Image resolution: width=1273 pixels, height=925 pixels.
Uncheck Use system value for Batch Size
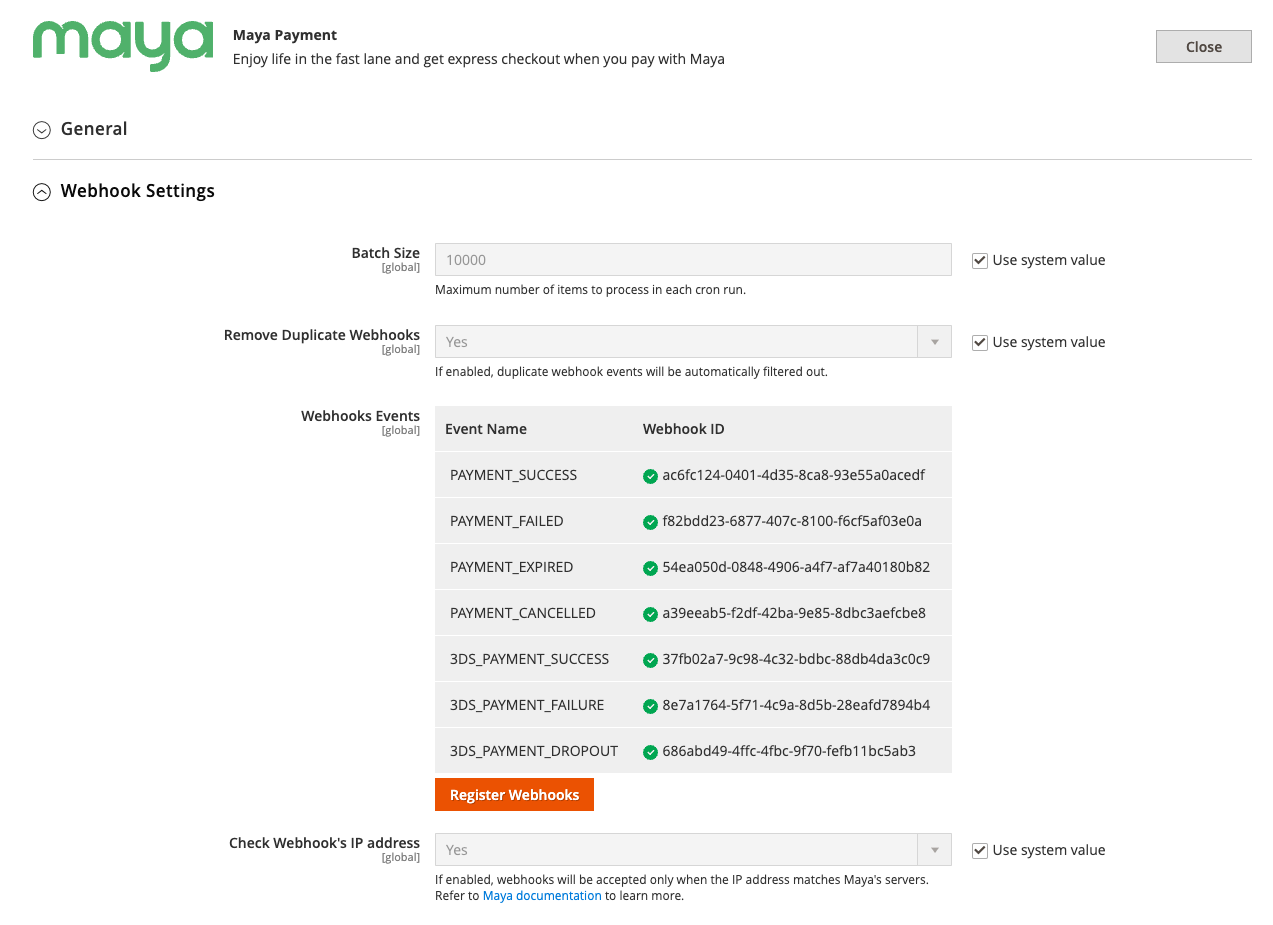[980, 261]
